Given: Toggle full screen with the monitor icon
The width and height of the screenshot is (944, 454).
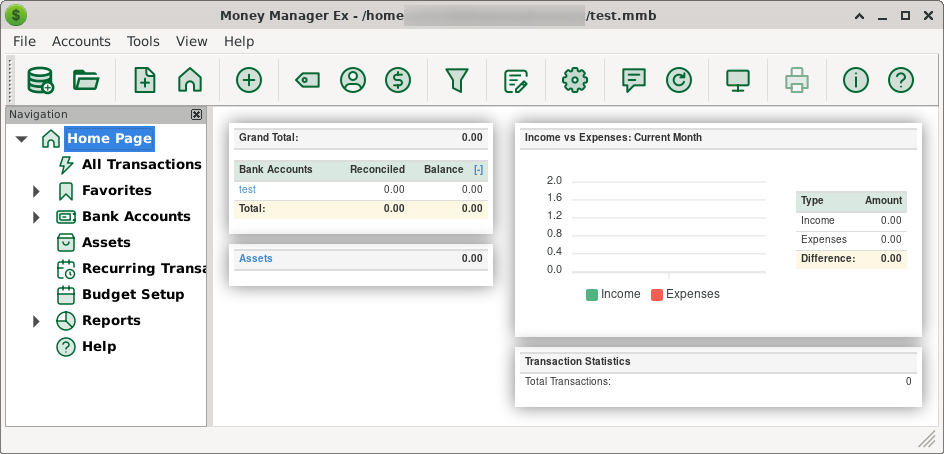Looking at the screenshot, I should point(738,81).
